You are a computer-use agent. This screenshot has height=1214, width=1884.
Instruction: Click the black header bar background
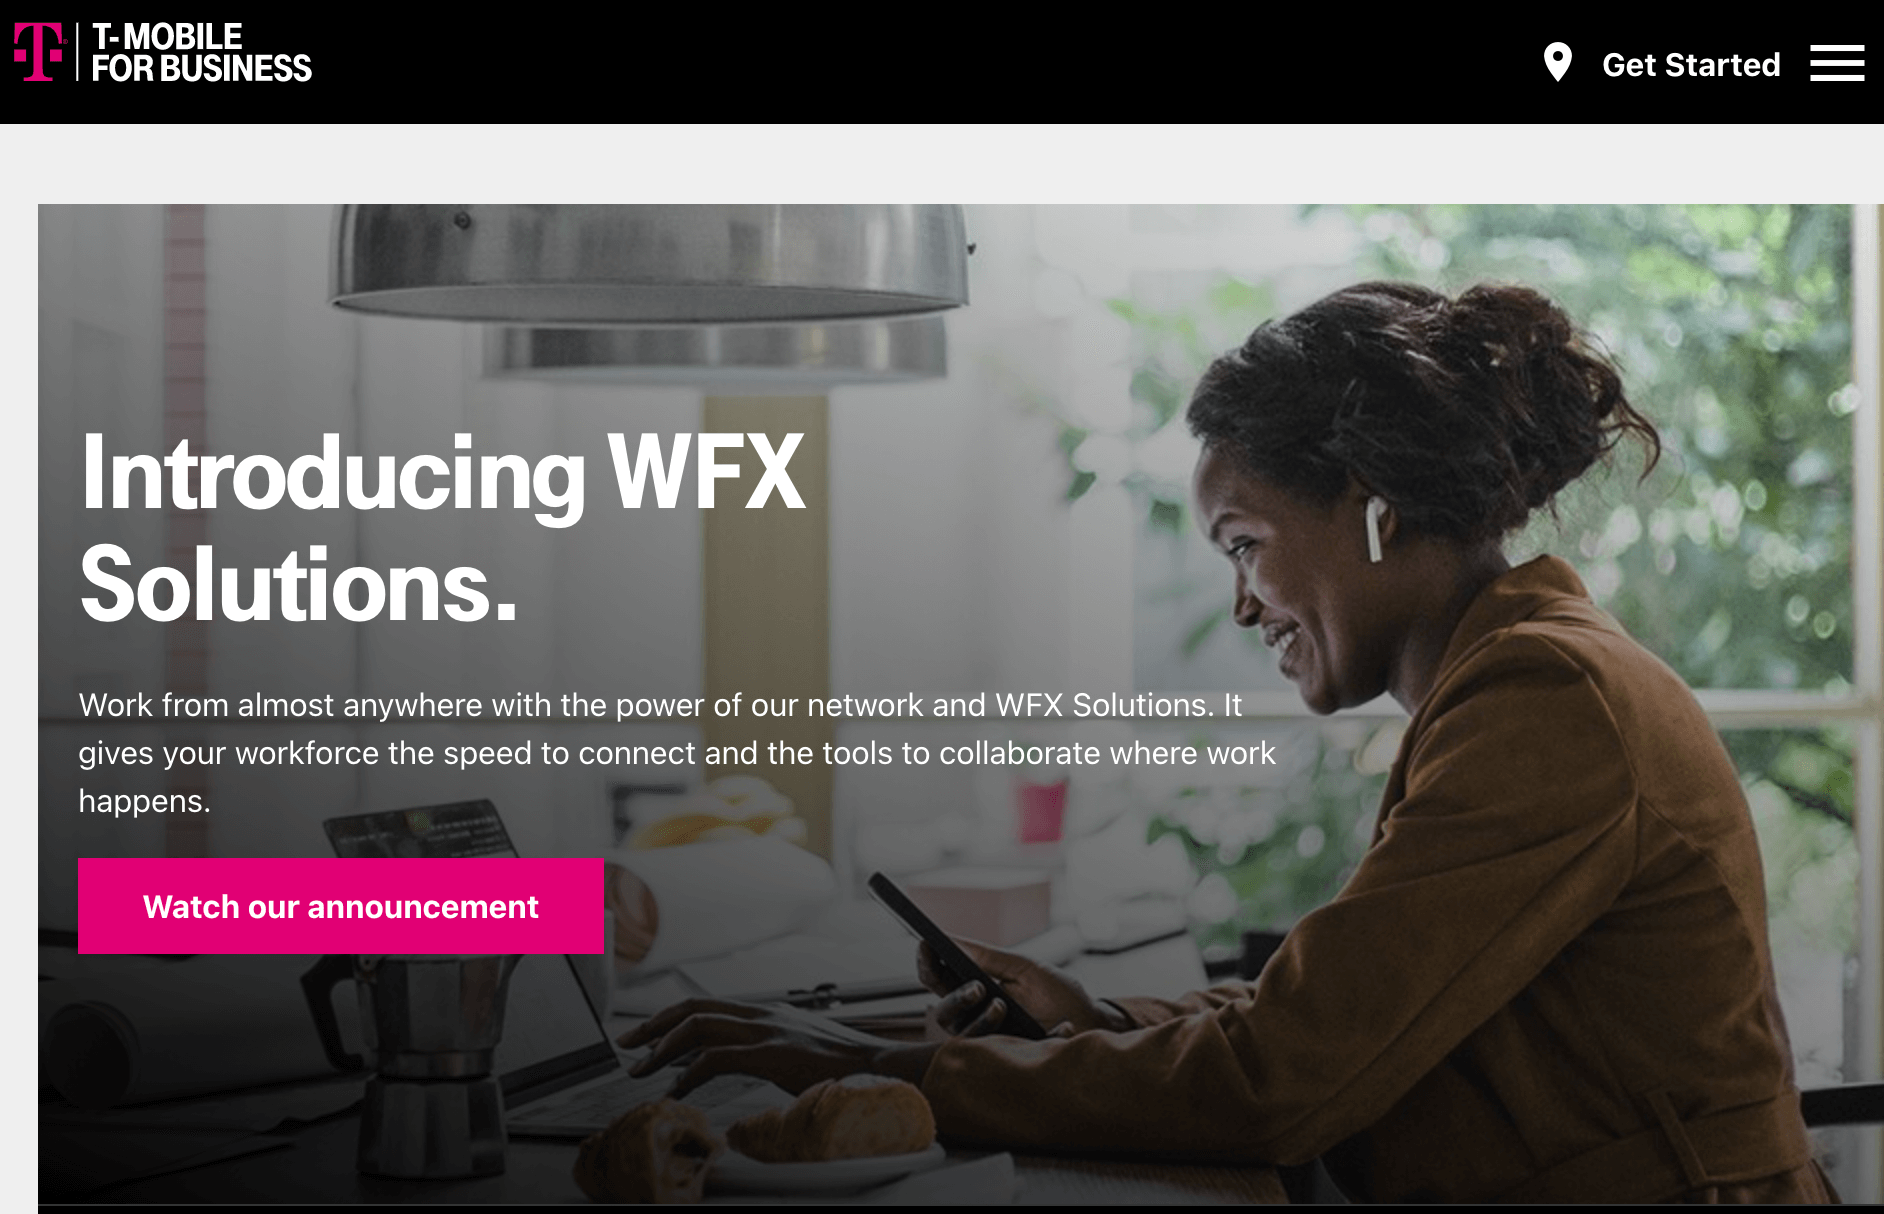coord(900,62)
